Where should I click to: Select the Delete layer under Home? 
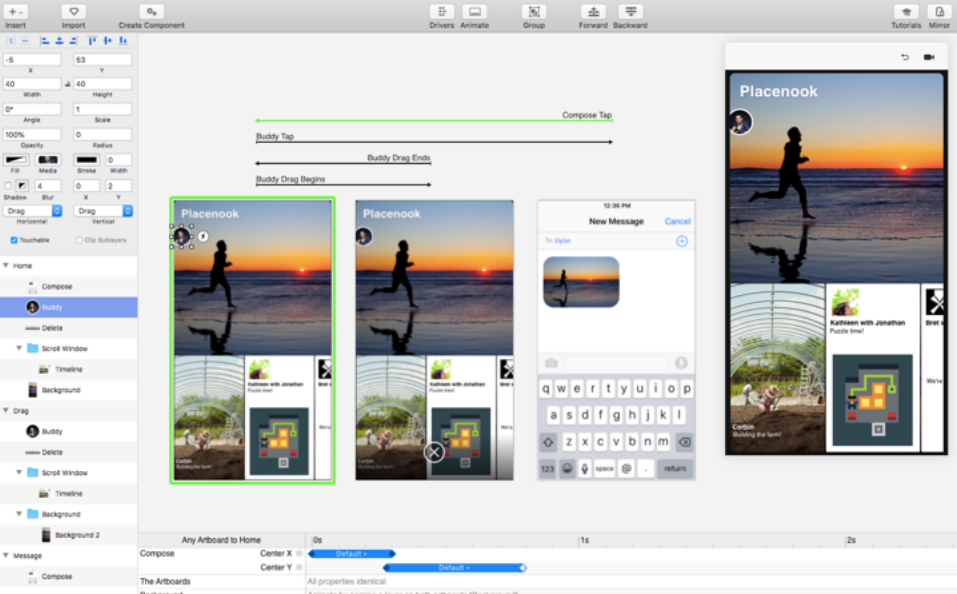(x=68, y=328)
